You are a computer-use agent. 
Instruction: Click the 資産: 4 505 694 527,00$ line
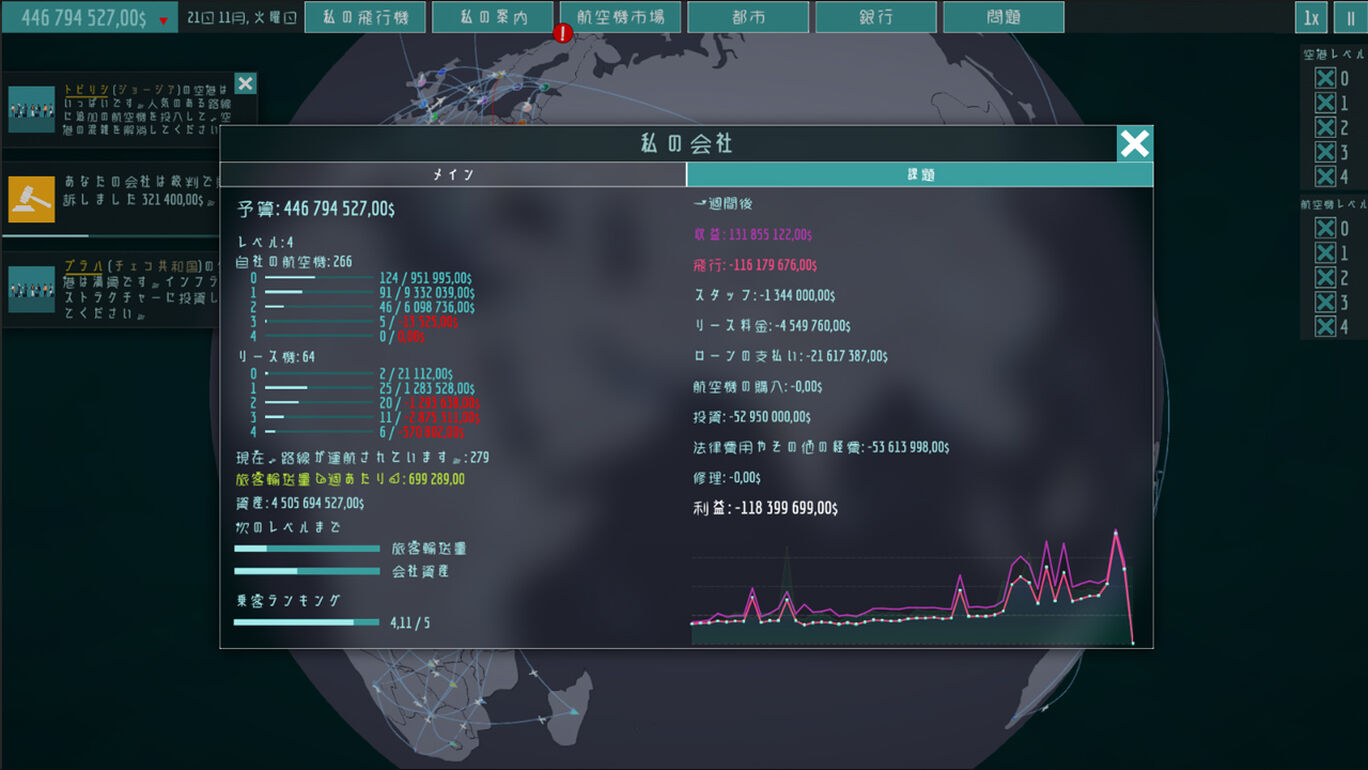tap(300, 503)
